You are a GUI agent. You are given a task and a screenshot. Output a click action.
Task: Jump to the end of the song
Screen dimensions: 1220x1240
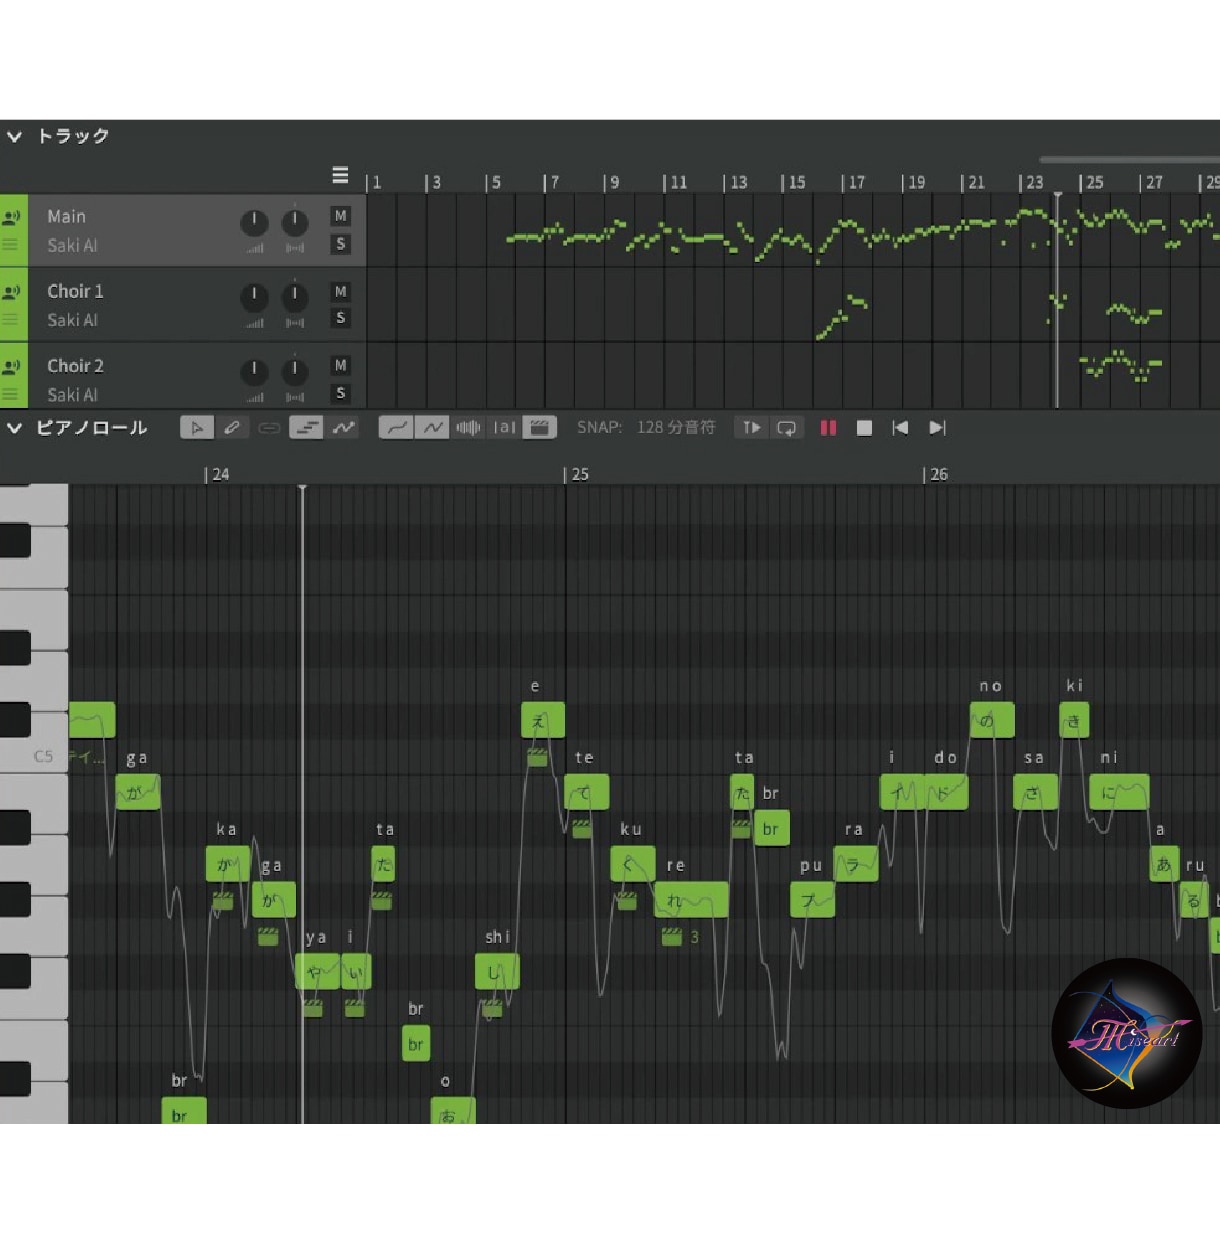point(937,428)
